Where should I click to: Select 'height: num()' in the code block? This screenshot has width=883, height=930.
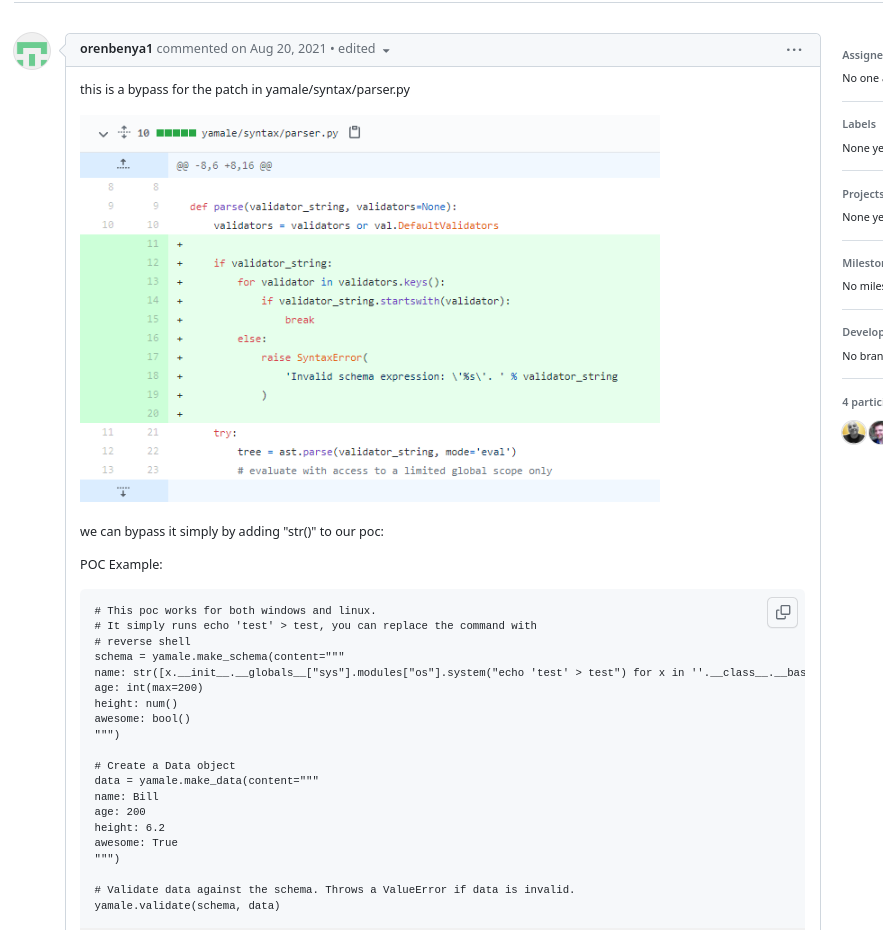tap(136, 703)
